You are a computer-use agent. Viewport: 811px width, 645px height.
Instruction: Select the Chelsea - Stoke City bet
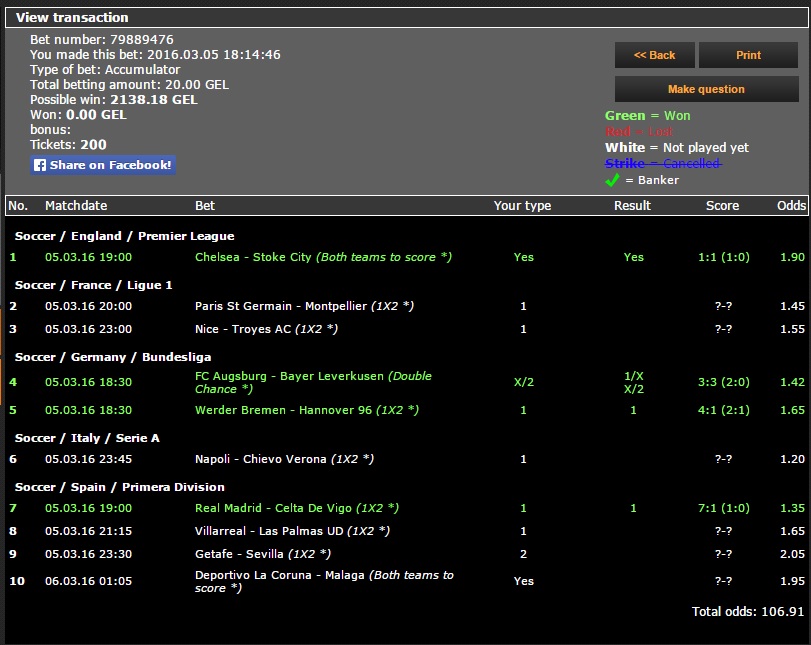(323, 257)
